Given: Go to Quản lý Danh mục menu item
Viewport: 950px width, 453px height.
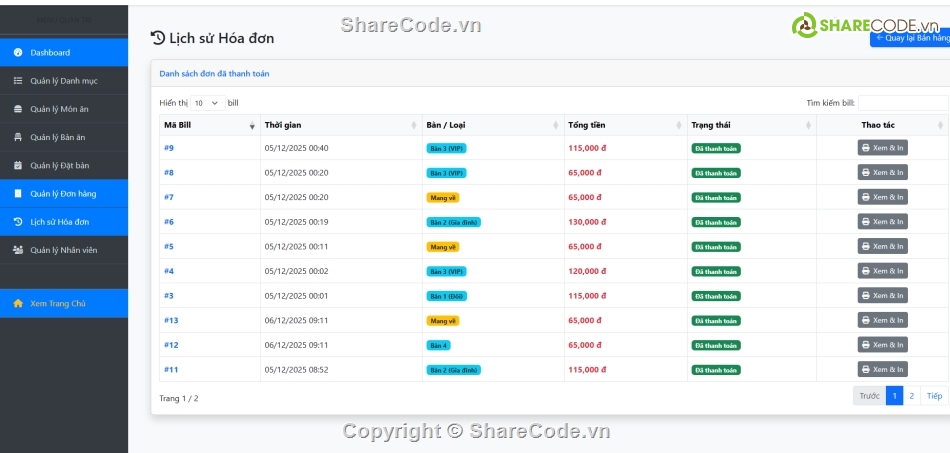Looking at the screenshot, I should click(64, 81).
